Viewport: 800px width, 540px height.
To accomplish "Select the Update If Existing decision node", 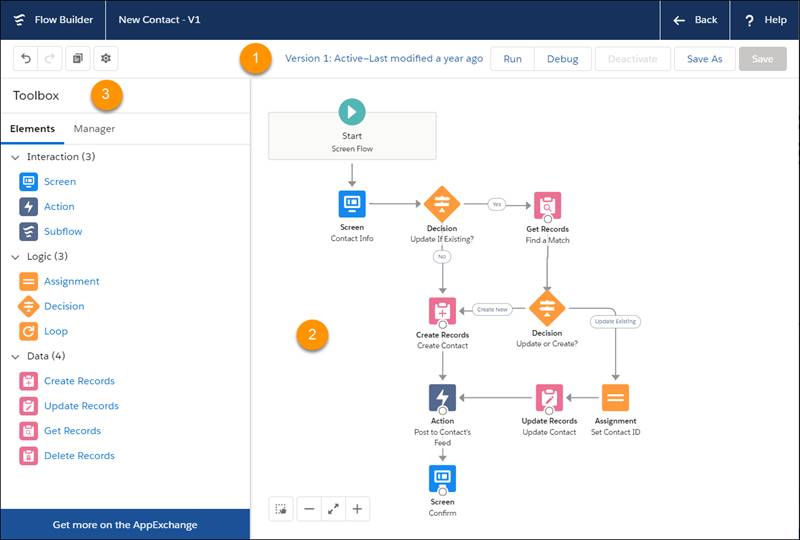I will (442, 204).
